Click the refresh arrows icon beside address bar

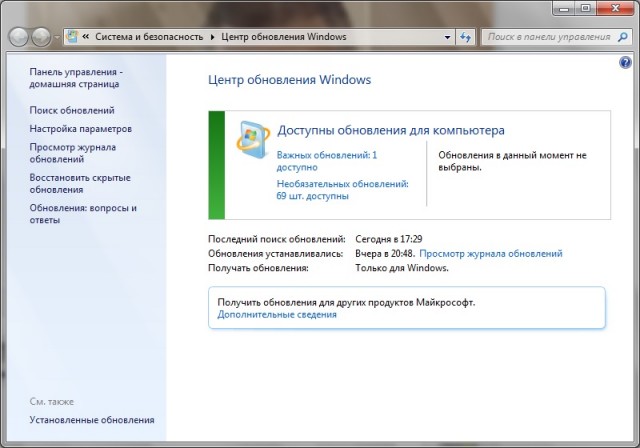[x=465, y=37]
